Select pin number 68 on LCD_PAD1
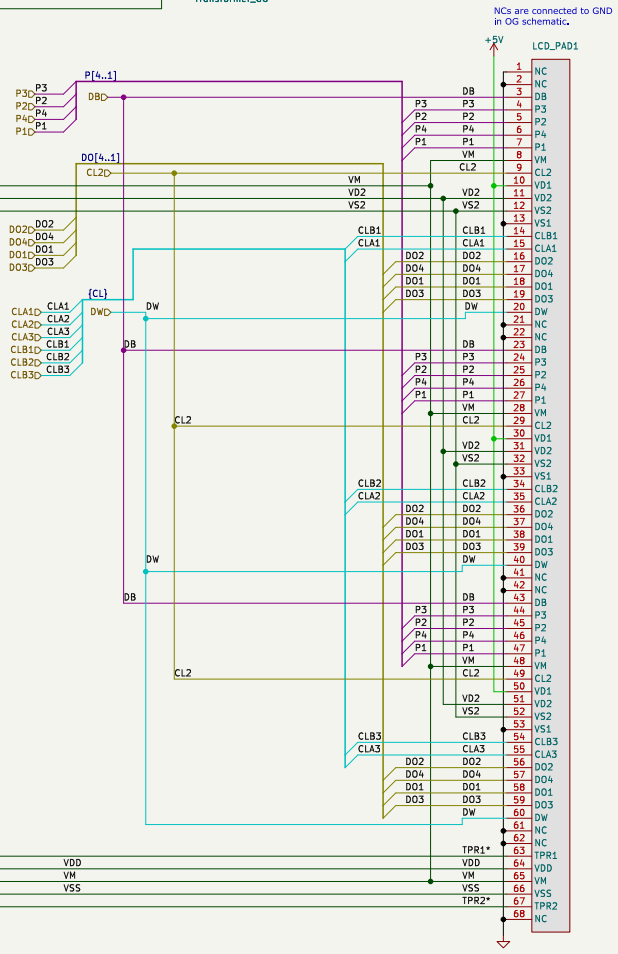The image size is (618, 954). [x=518, y=913]
